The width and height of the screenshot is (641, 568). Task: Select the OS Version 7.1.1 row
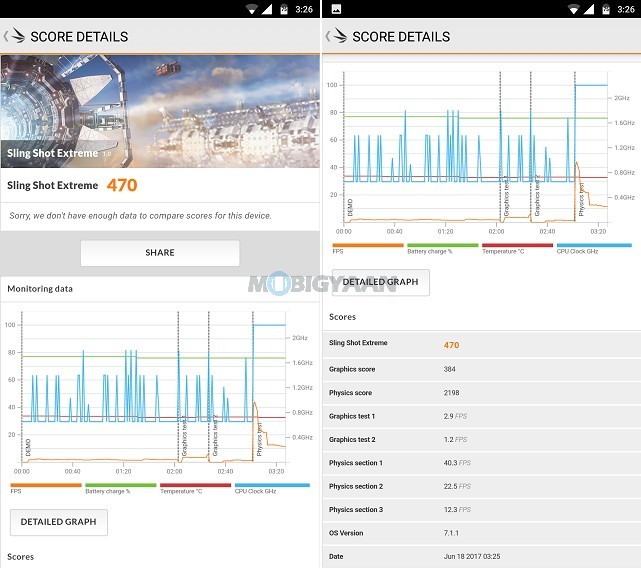482,533
